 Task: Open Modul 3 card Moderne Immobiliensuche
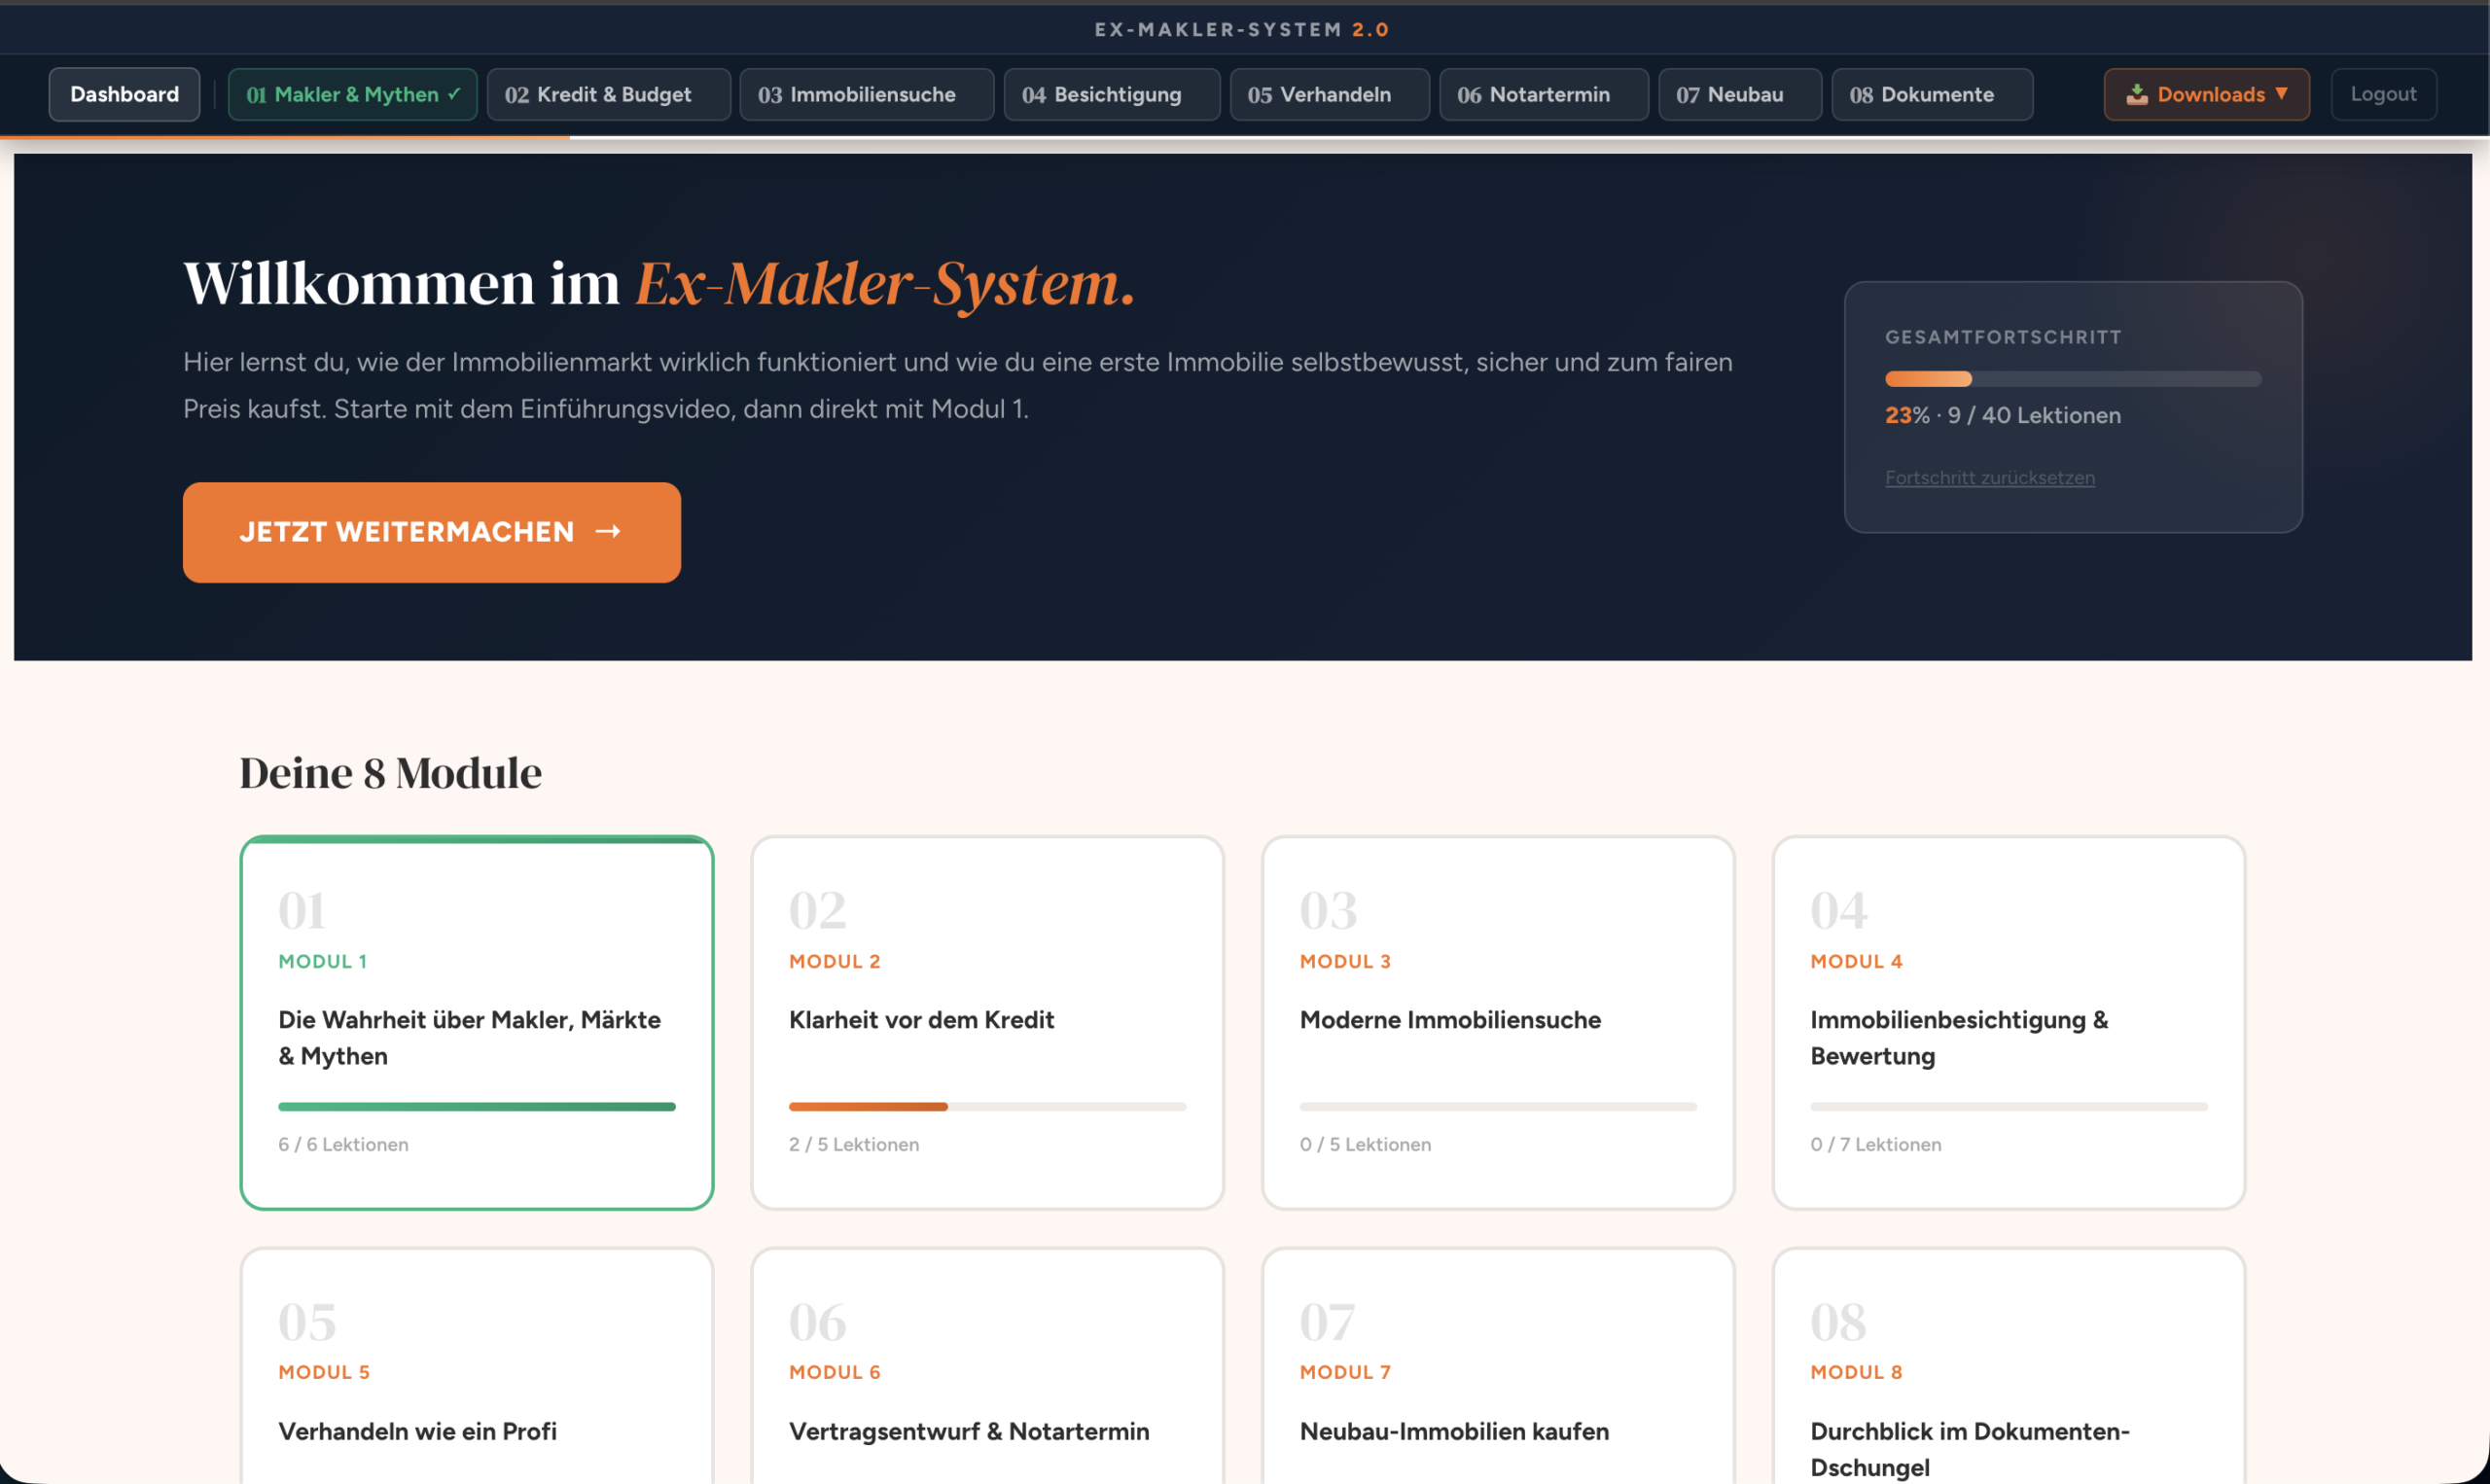point(1498,1022)
